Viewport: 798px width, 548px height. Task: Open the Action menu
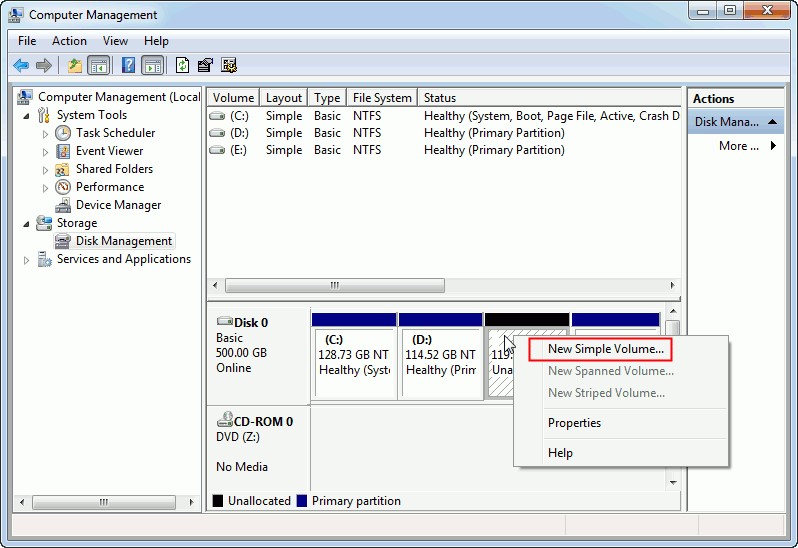[69, 41]
